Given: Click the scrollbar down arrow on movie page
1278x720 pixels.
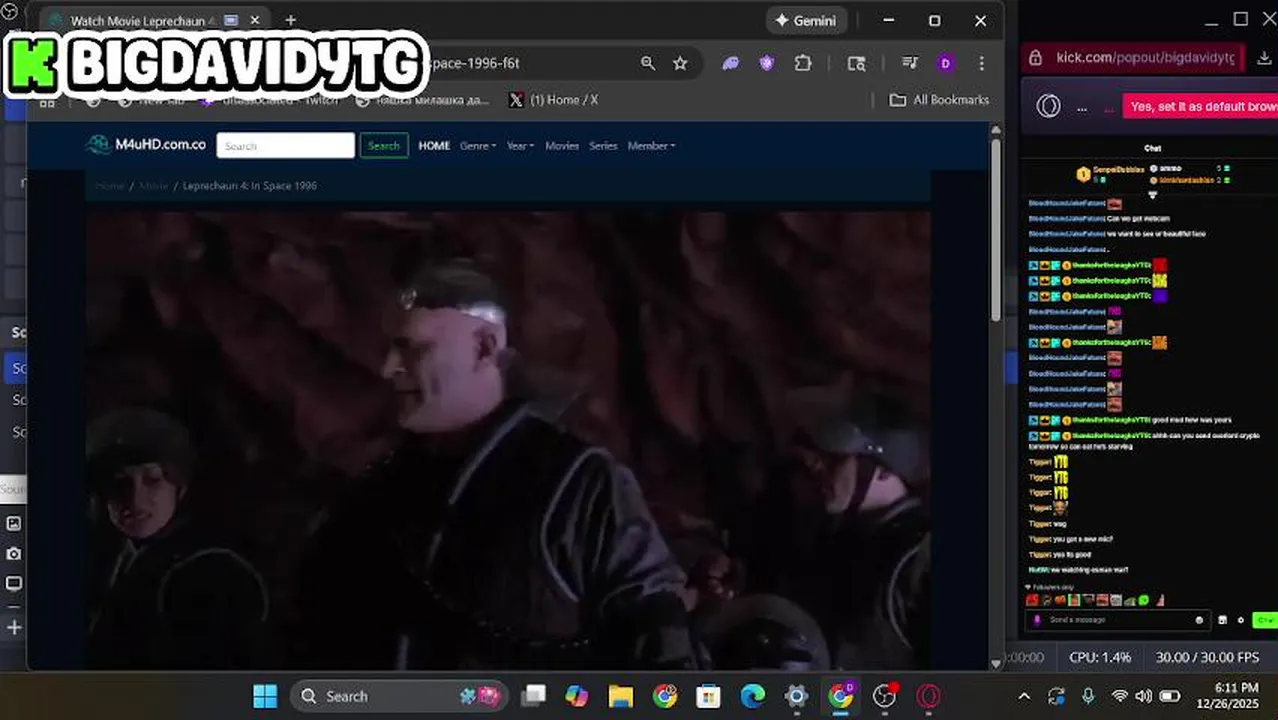Looking at the screenshot, I should tap(995, 662).
